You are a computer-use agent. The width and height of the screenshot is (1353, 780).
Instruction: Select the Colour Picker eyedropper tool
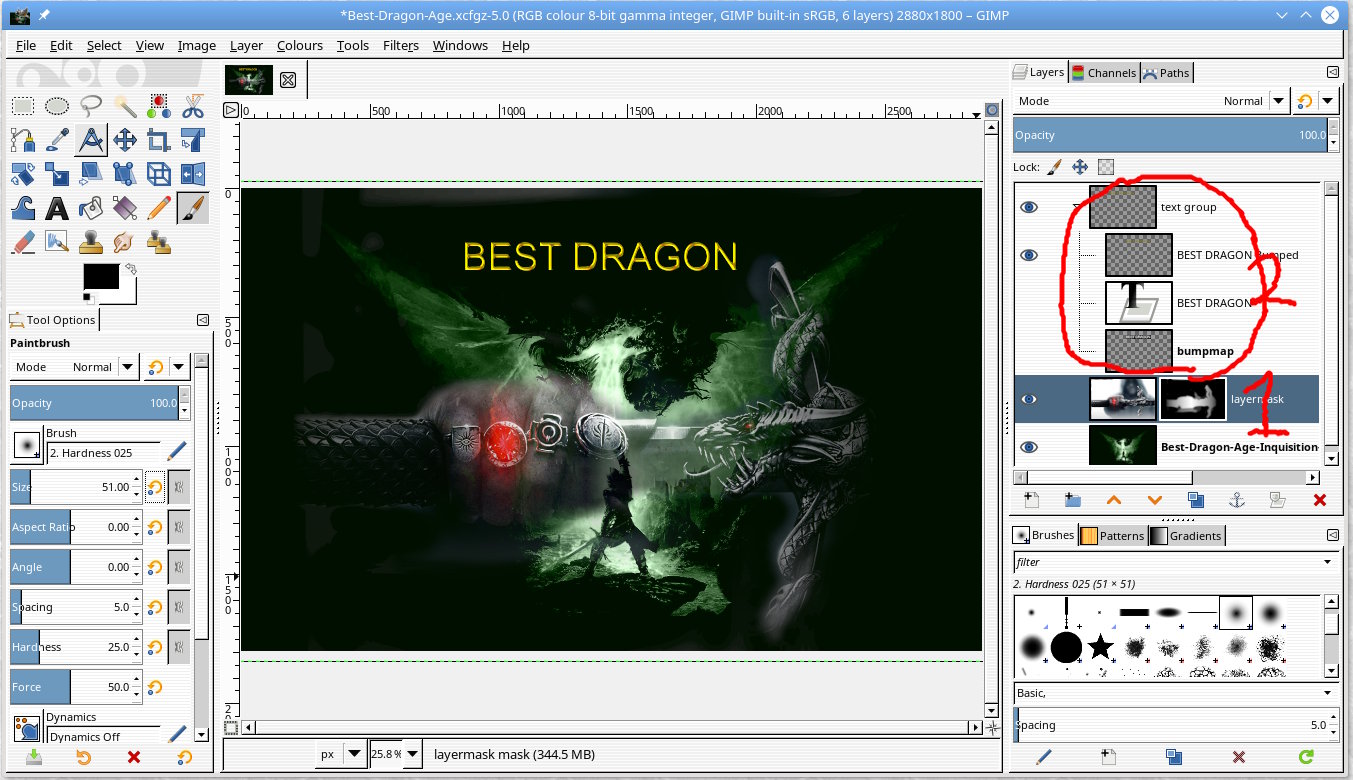(x=57, y=139)
